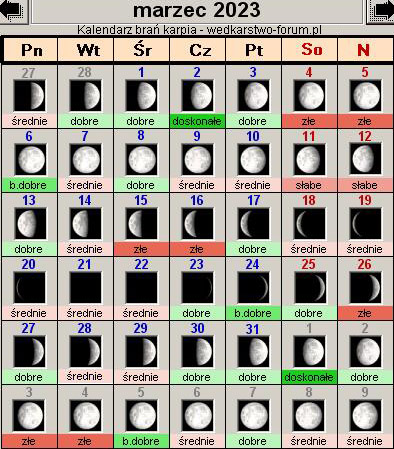Click the green doskonałe label on March 2
The height and width of the screenshot is (449, 394).
click(x=197, y=121)
